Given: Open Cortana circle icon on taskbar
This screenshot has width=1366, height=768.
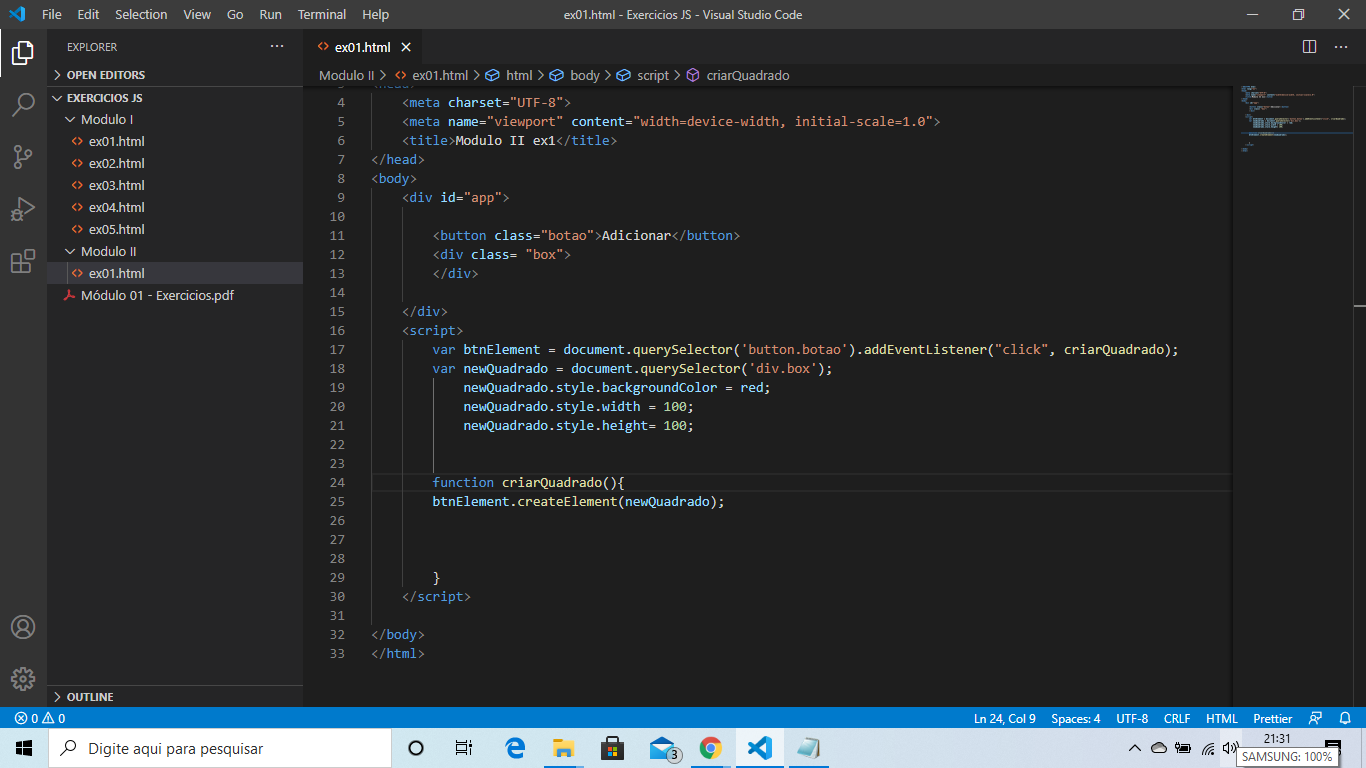Looking at the screenshot, I should tap(416, 748).
